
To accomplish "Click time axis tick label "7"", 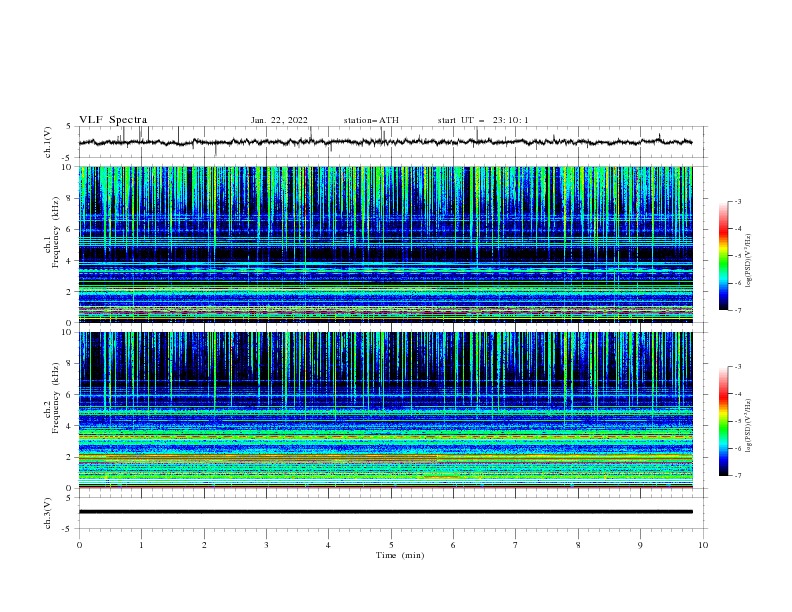I will [516, 545].
